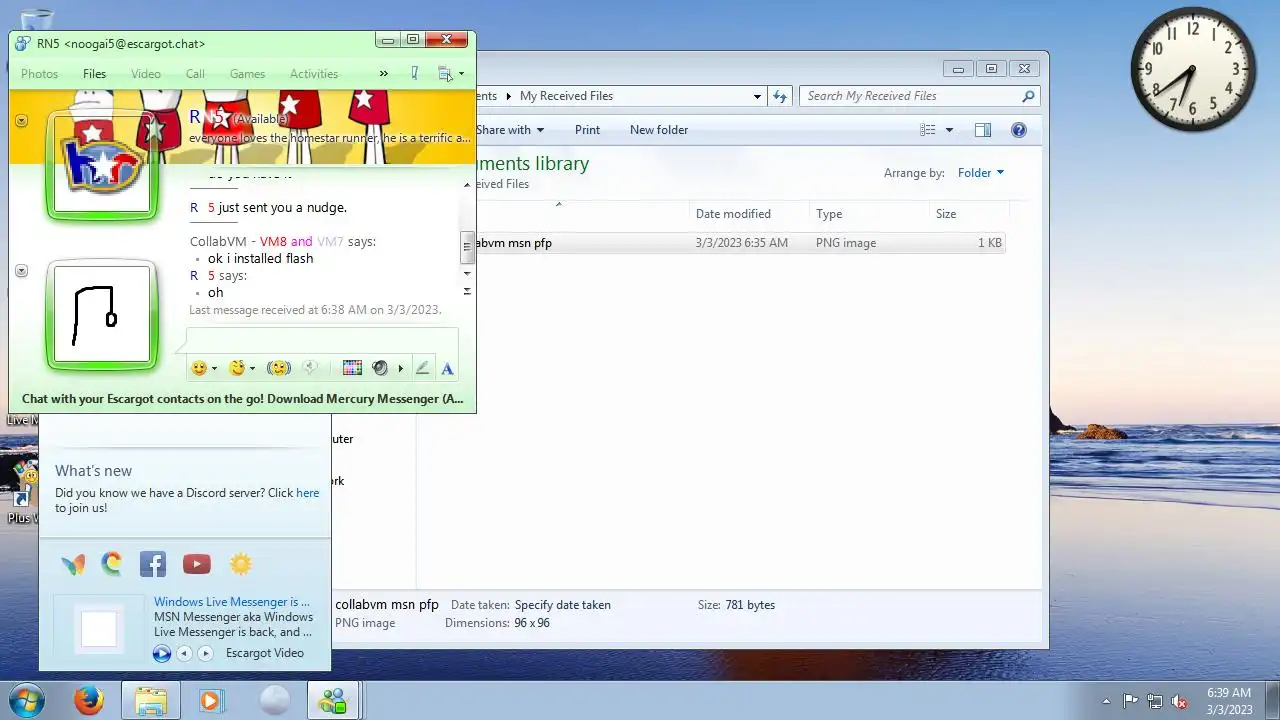Click New folder in Explorer toolbar
This screenshot has width=1280, height=720.
coord(659,130)
